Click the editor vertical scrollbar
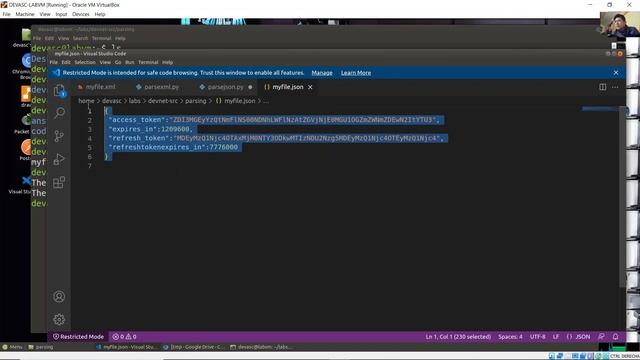640x360 pixels. coord(622,196)
